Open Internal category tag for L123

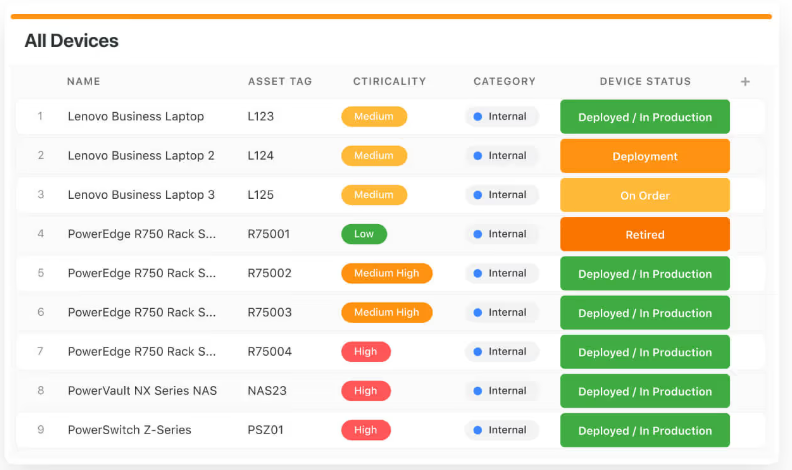[x=502, y=117]
